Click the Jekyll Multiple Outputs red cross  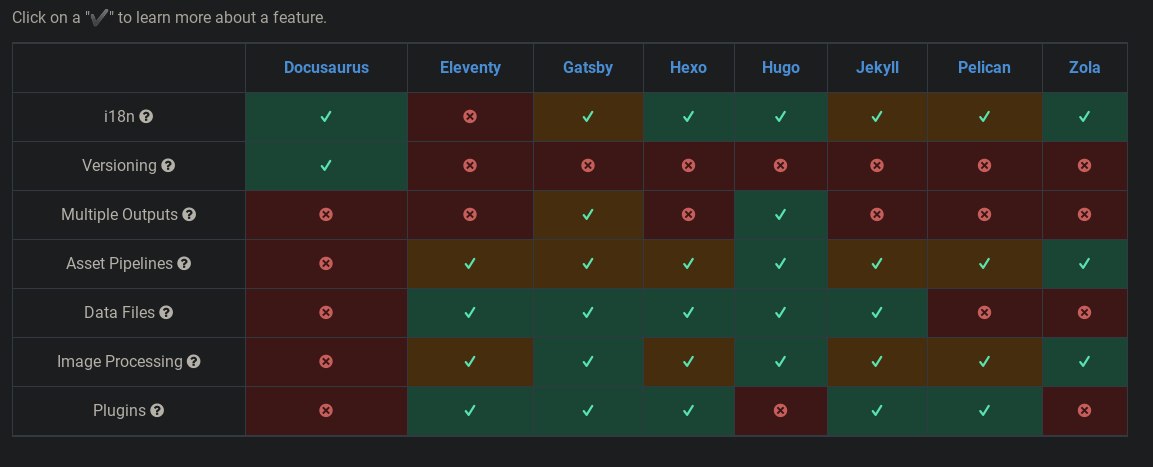877,215
